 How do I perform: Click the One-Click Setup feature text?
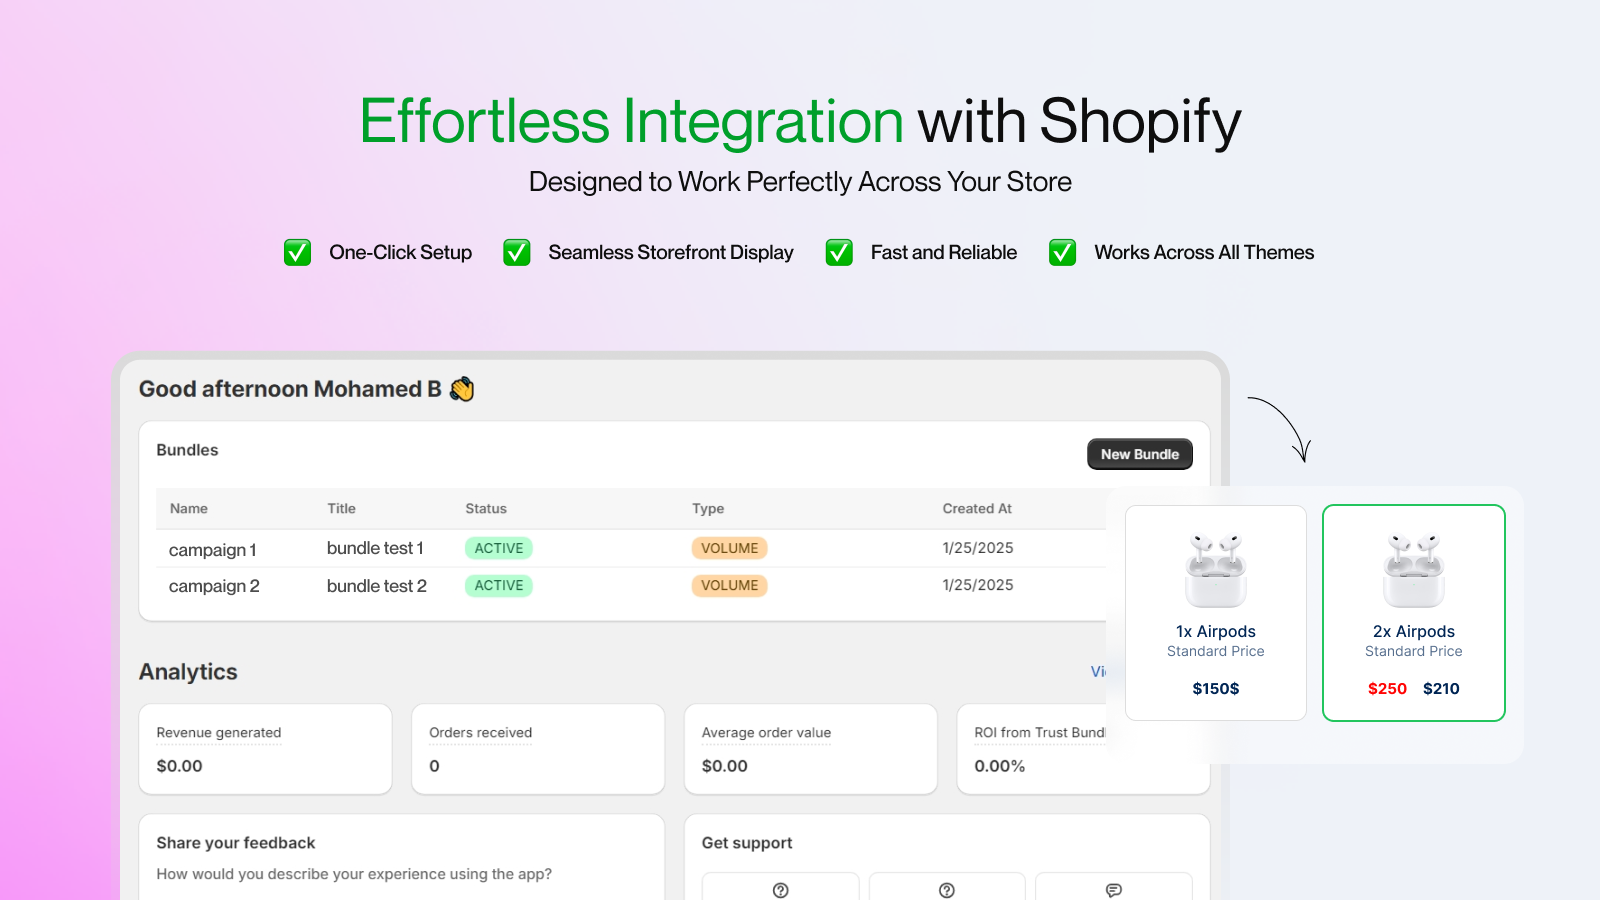[401, 253]
